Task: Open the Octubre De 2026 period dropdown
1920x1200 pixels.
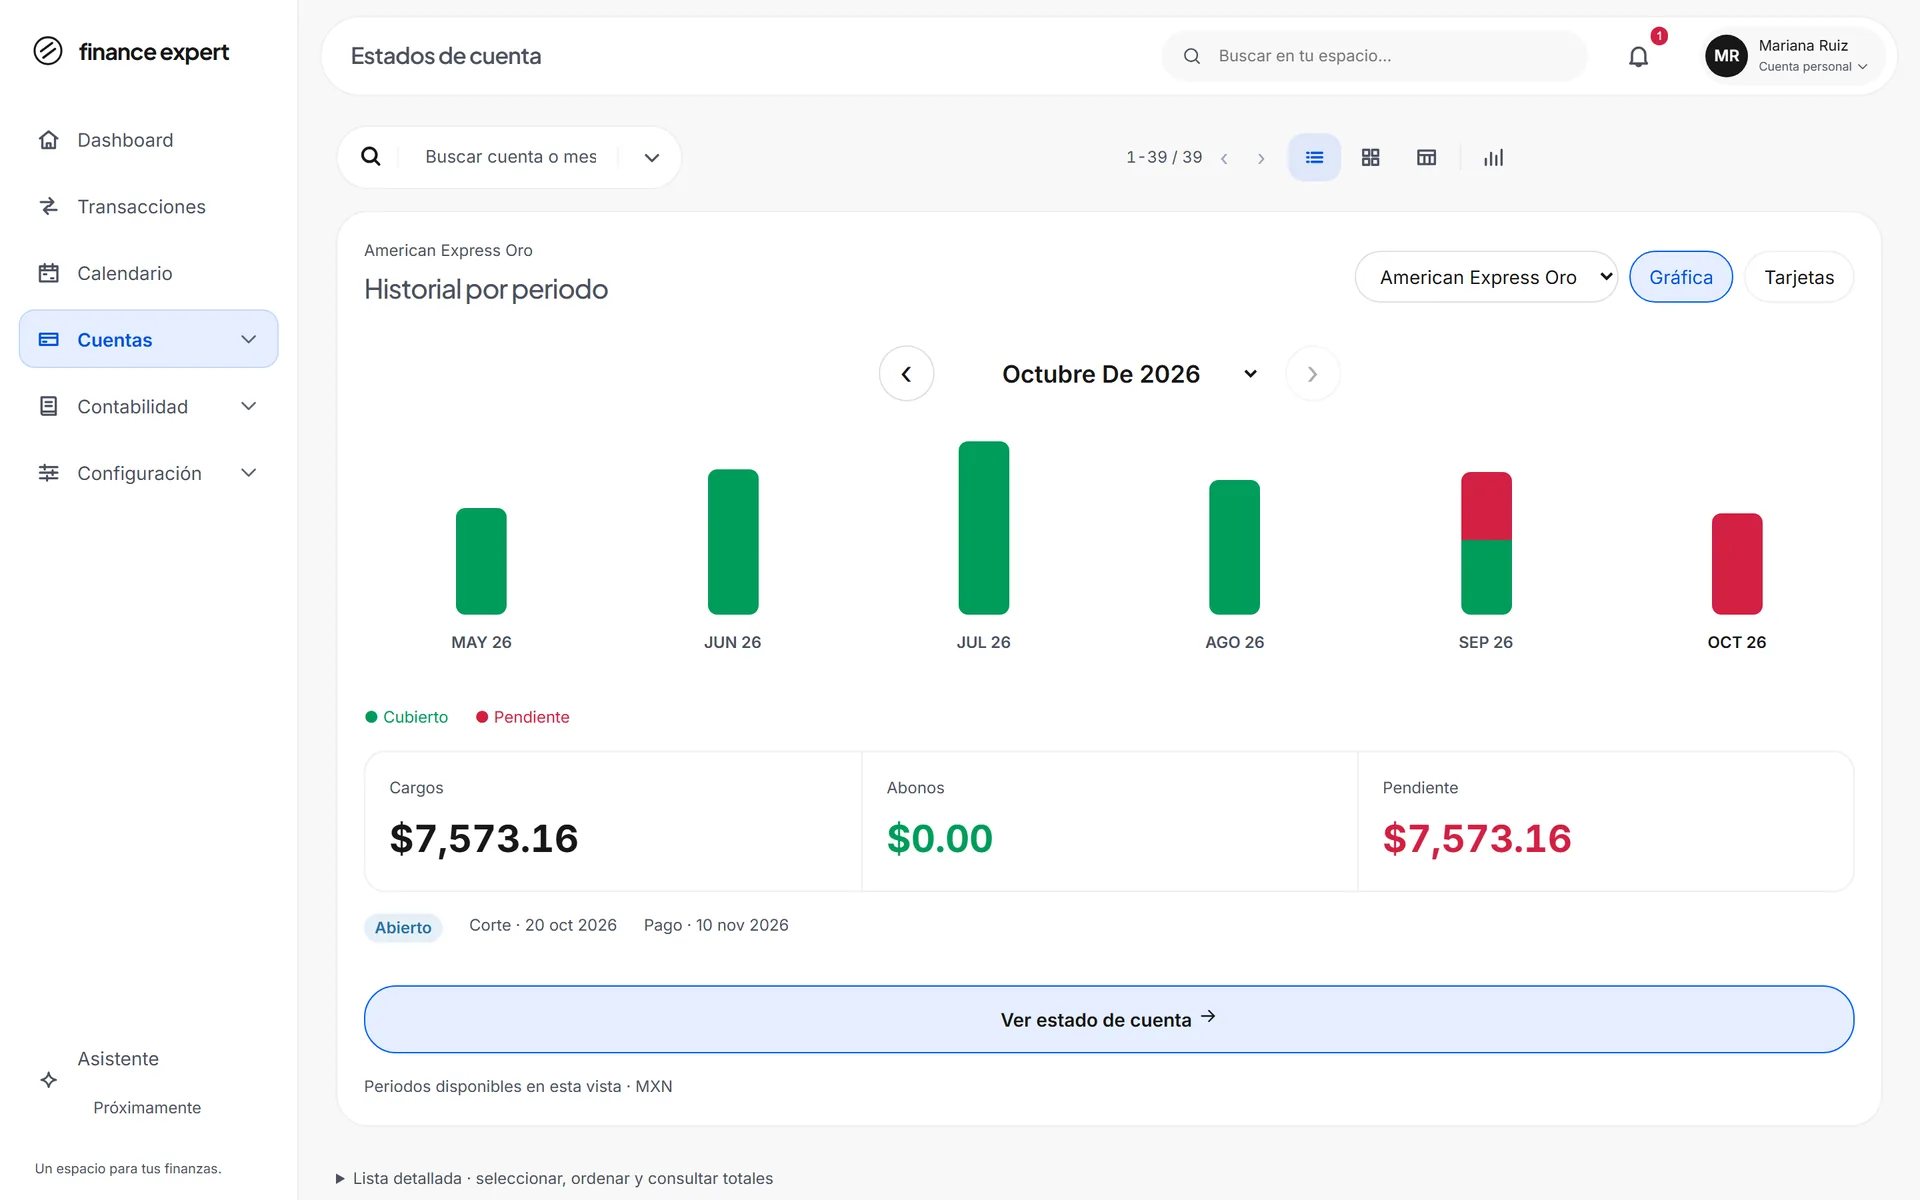Action: (x=1129, y=374)
